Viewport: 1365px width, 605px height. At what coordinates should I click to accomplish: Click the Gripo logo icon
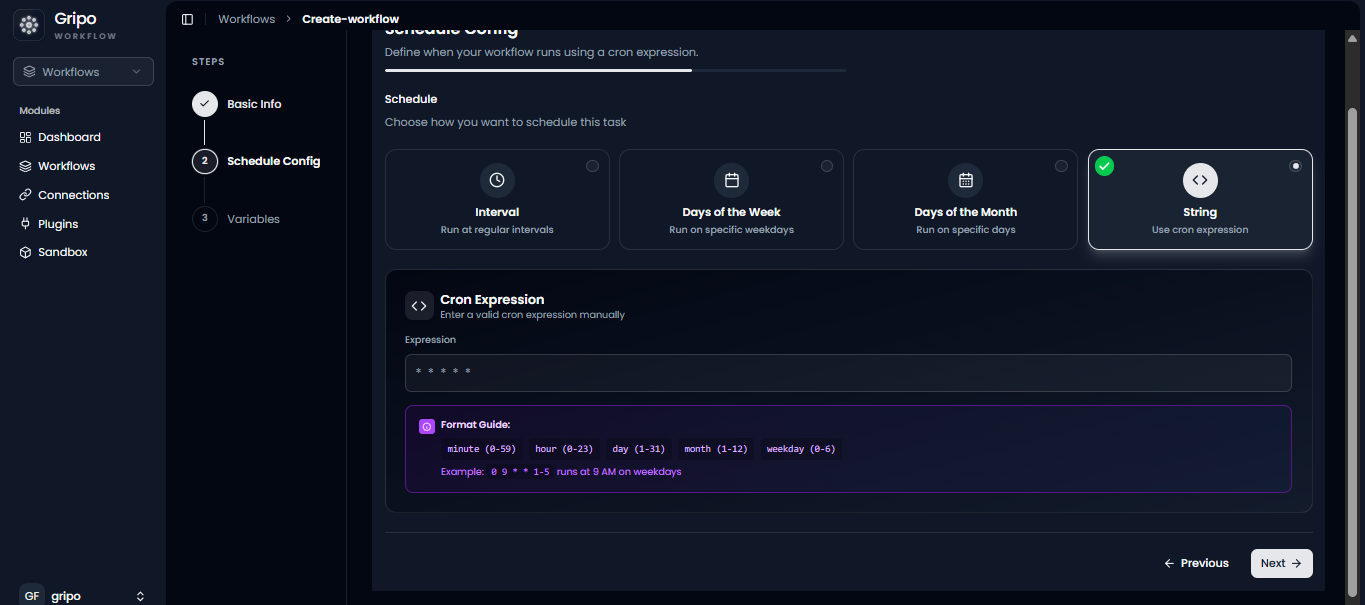(29, 25)
